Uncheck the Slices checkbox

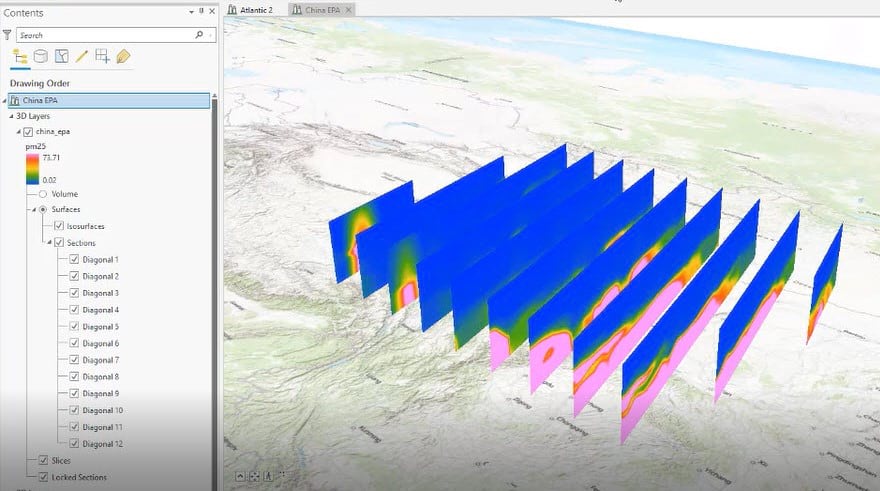43,460
